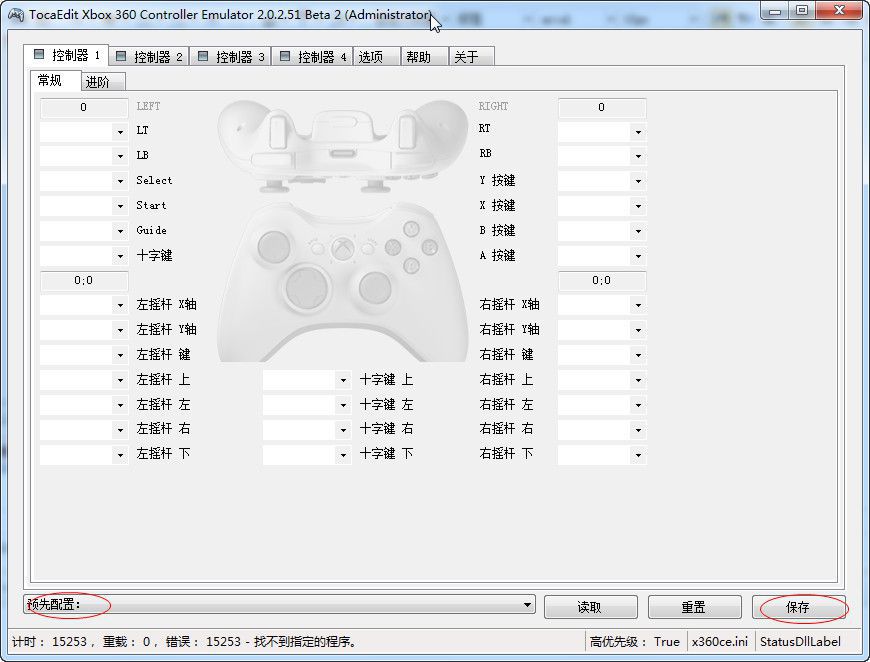The width and height of the screenshot is (870, 662).
Task: Open the 左摇杆 右 dropdown
Action: (x=84, y=430)
